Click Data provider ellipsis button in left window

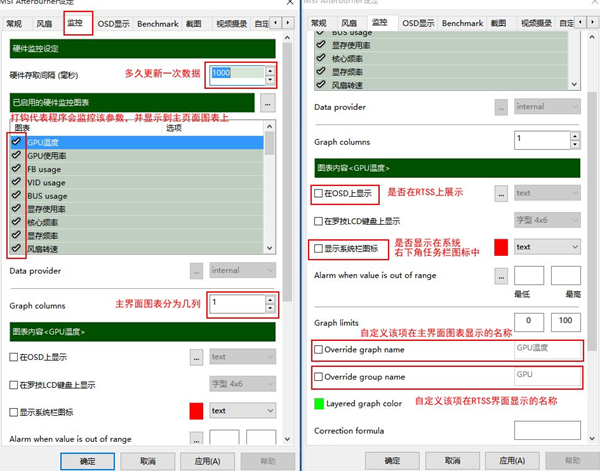click(x=196, y=271)
